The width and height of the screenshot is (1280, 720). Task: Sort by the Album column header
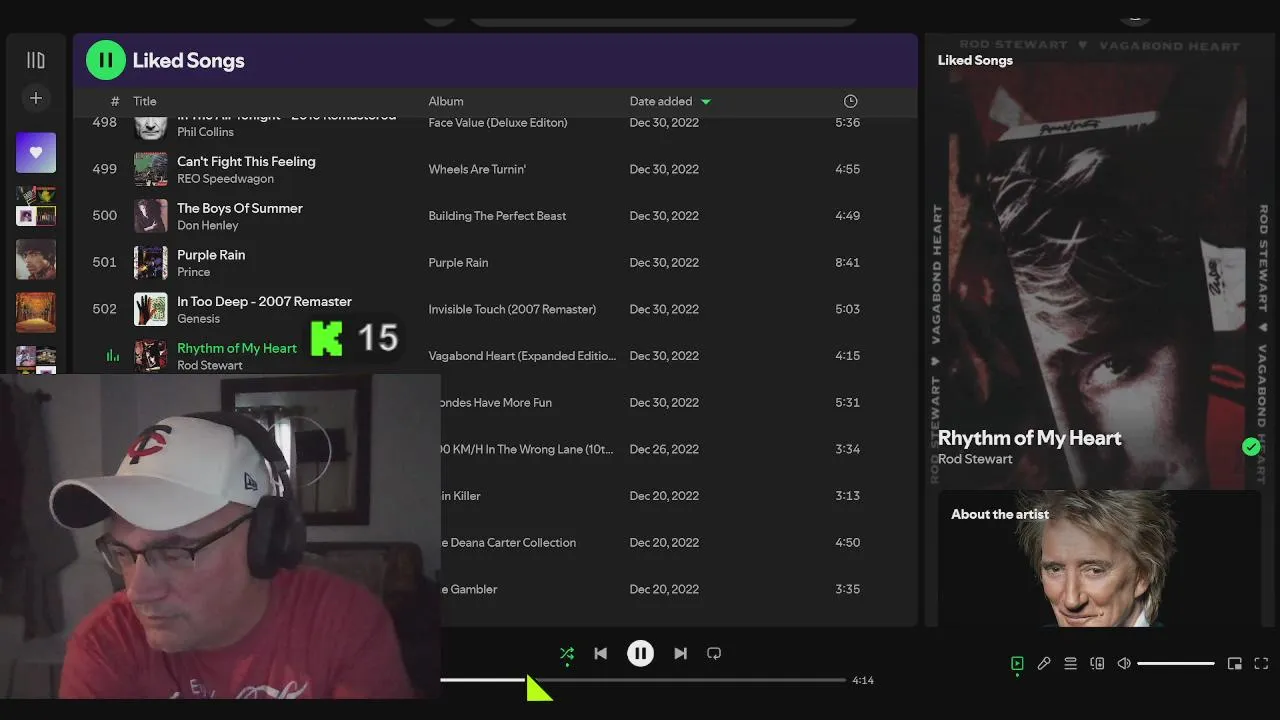click(x=446, y=101)
